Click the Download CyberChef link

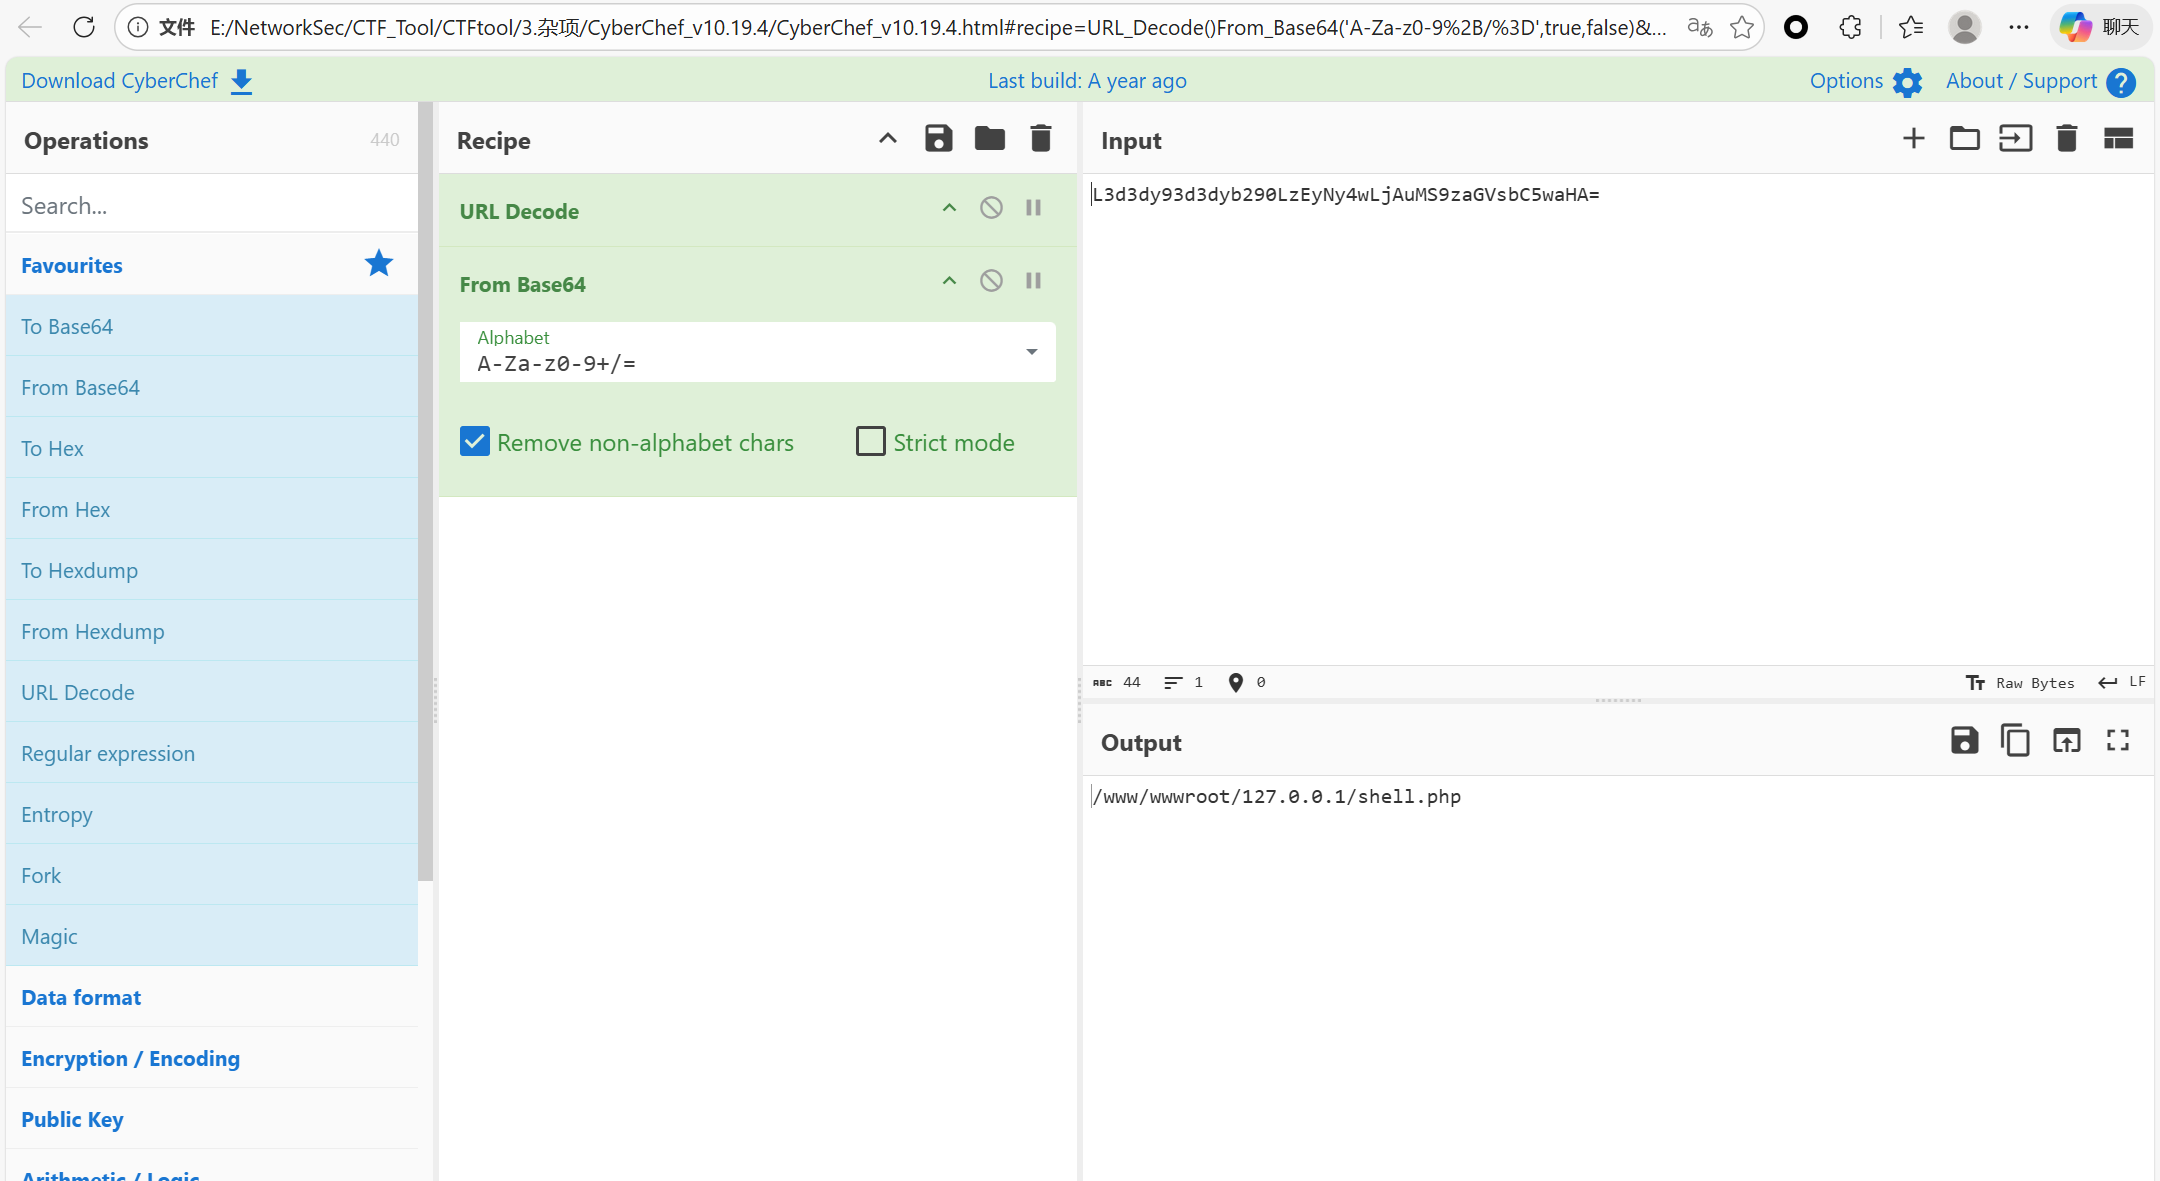click(x=136, y=81)
